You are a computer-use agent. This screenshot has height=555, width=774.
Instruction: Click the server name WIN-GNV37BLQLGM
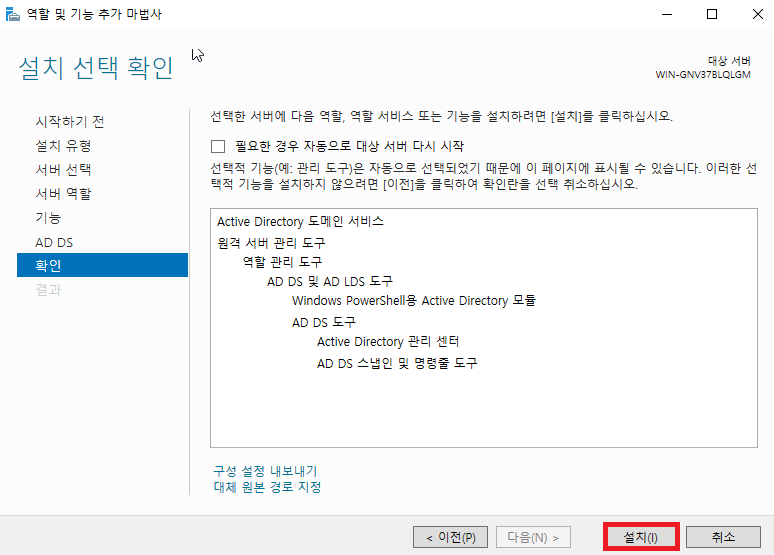point(703,75)
